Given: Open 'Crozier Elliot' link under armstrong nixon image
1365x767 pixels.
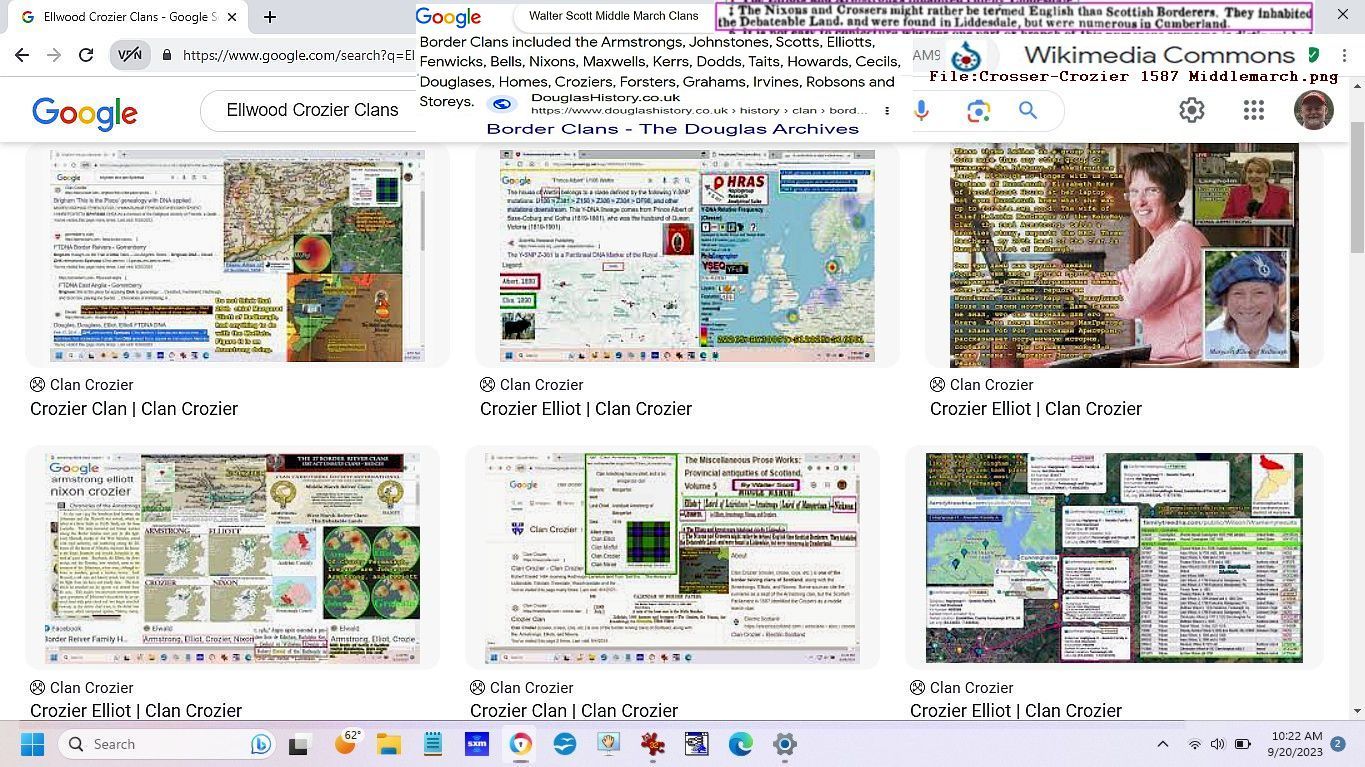Looking at the screenshot, I should [136, 710].
